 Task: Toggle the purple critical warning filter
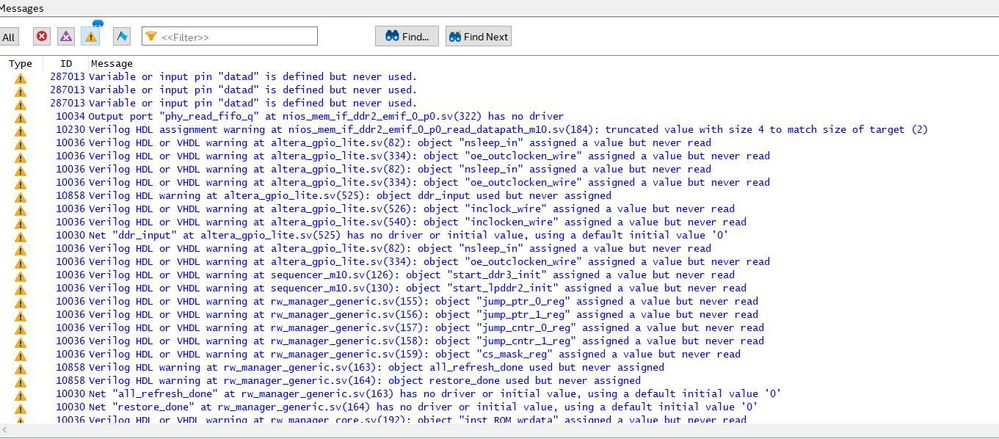tap(66, 36)
